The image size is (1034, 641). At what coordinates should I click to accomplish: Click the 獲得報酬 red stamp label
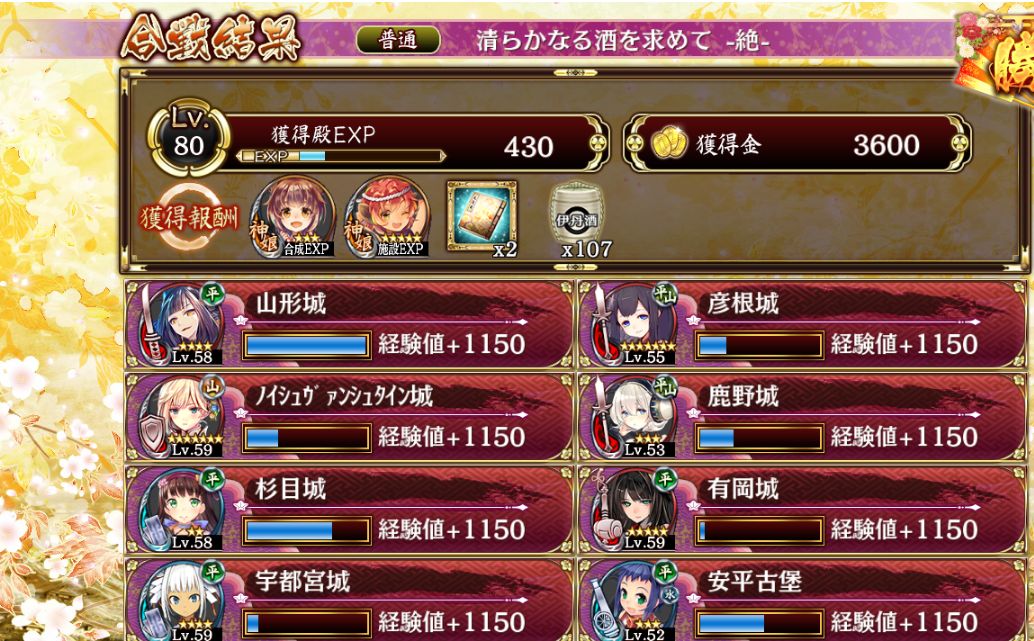tap(189, 218)
